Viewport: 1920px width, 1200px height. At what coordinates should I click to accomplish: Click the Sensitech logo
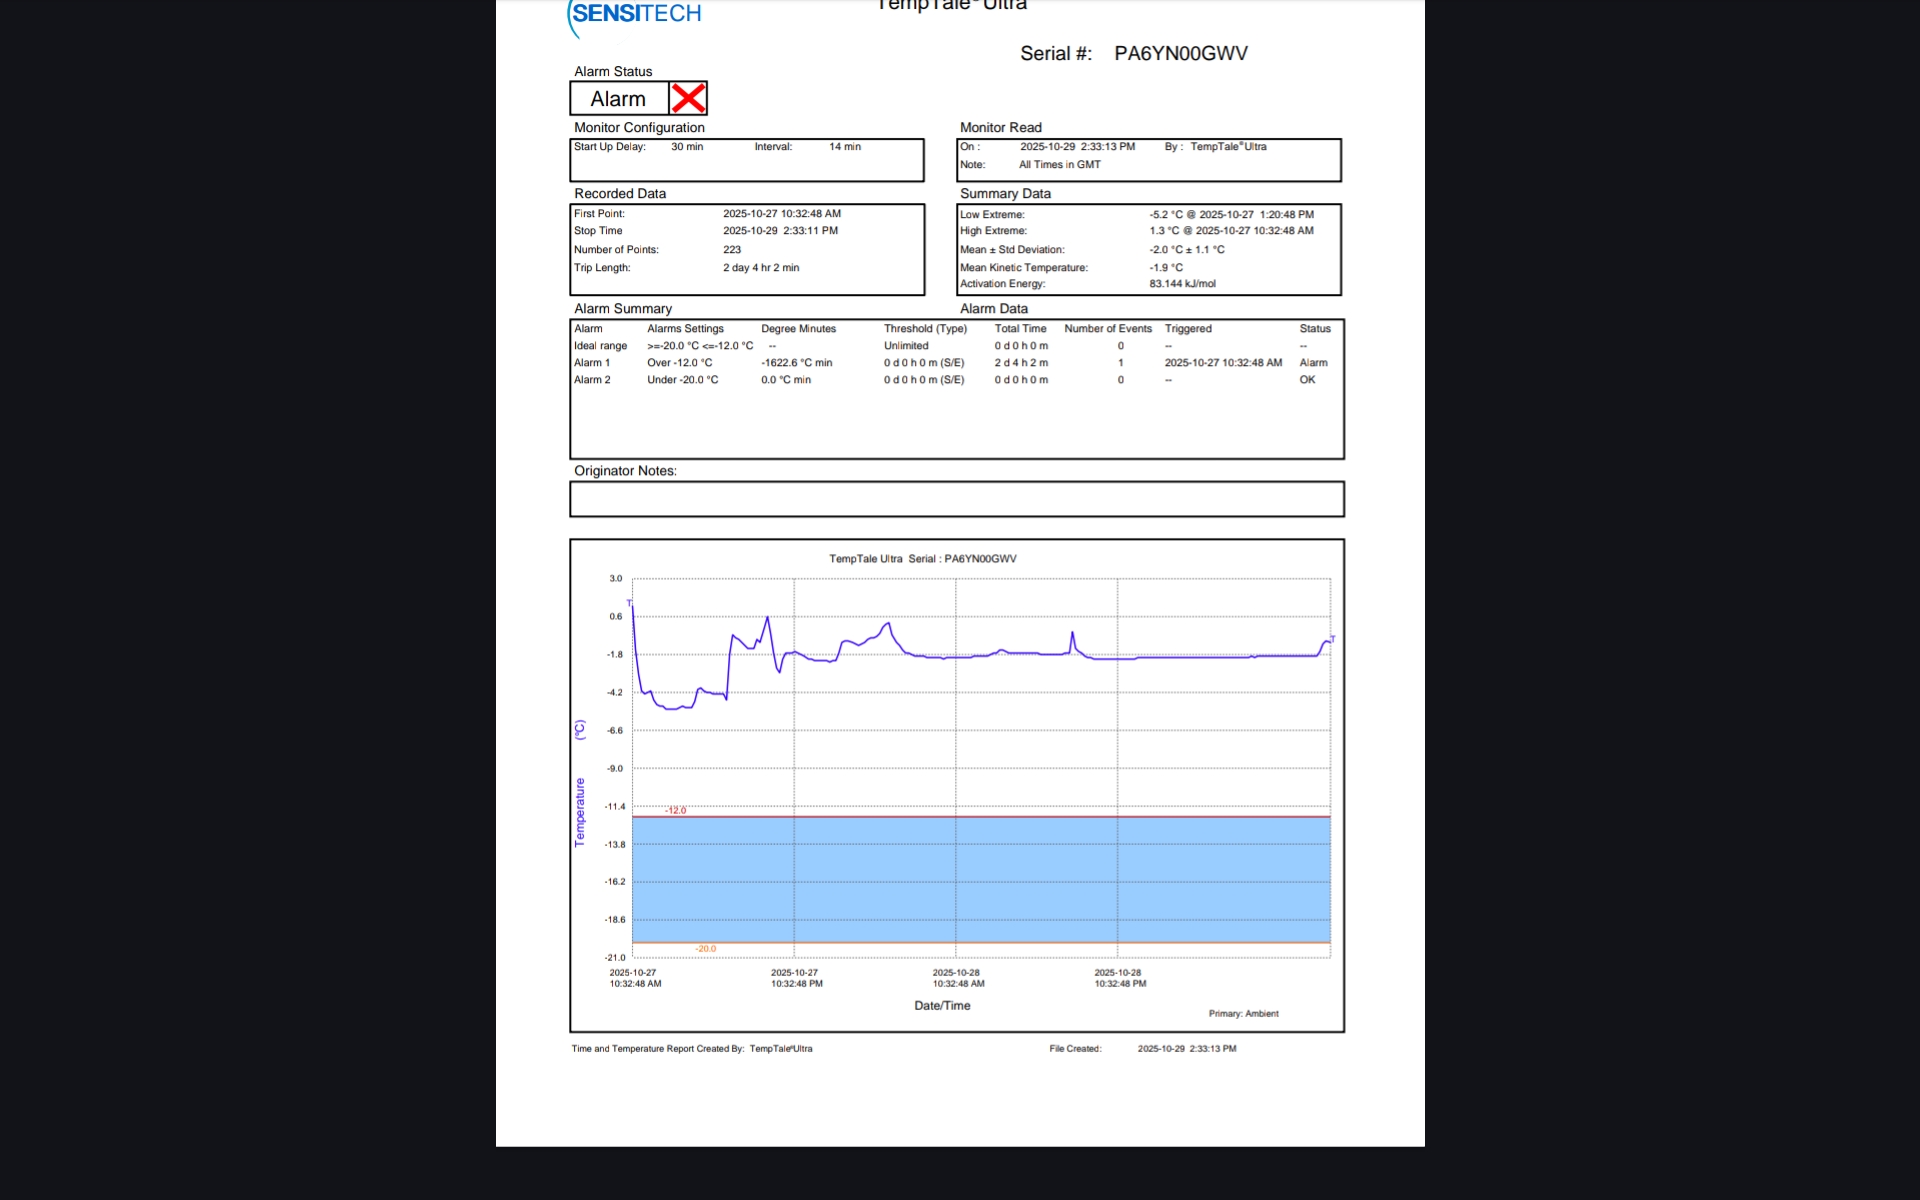(x=636, y=16)
